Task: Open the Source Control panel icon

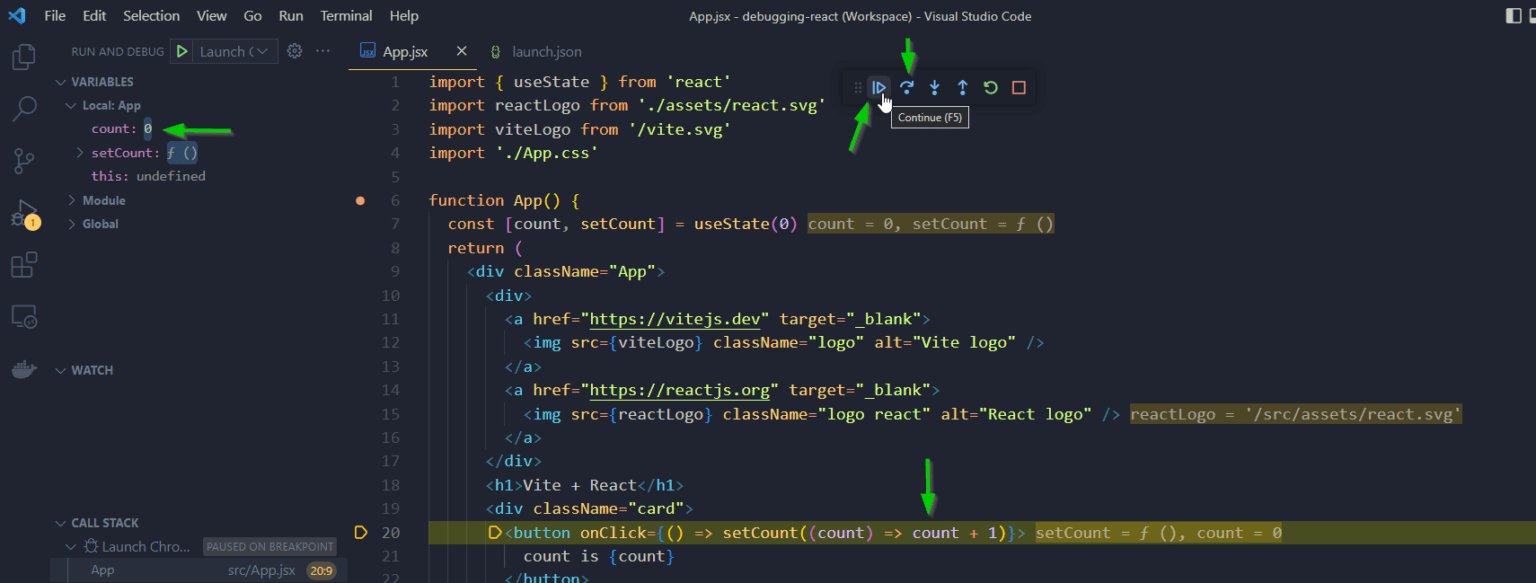Action: (x=22, y=160)
